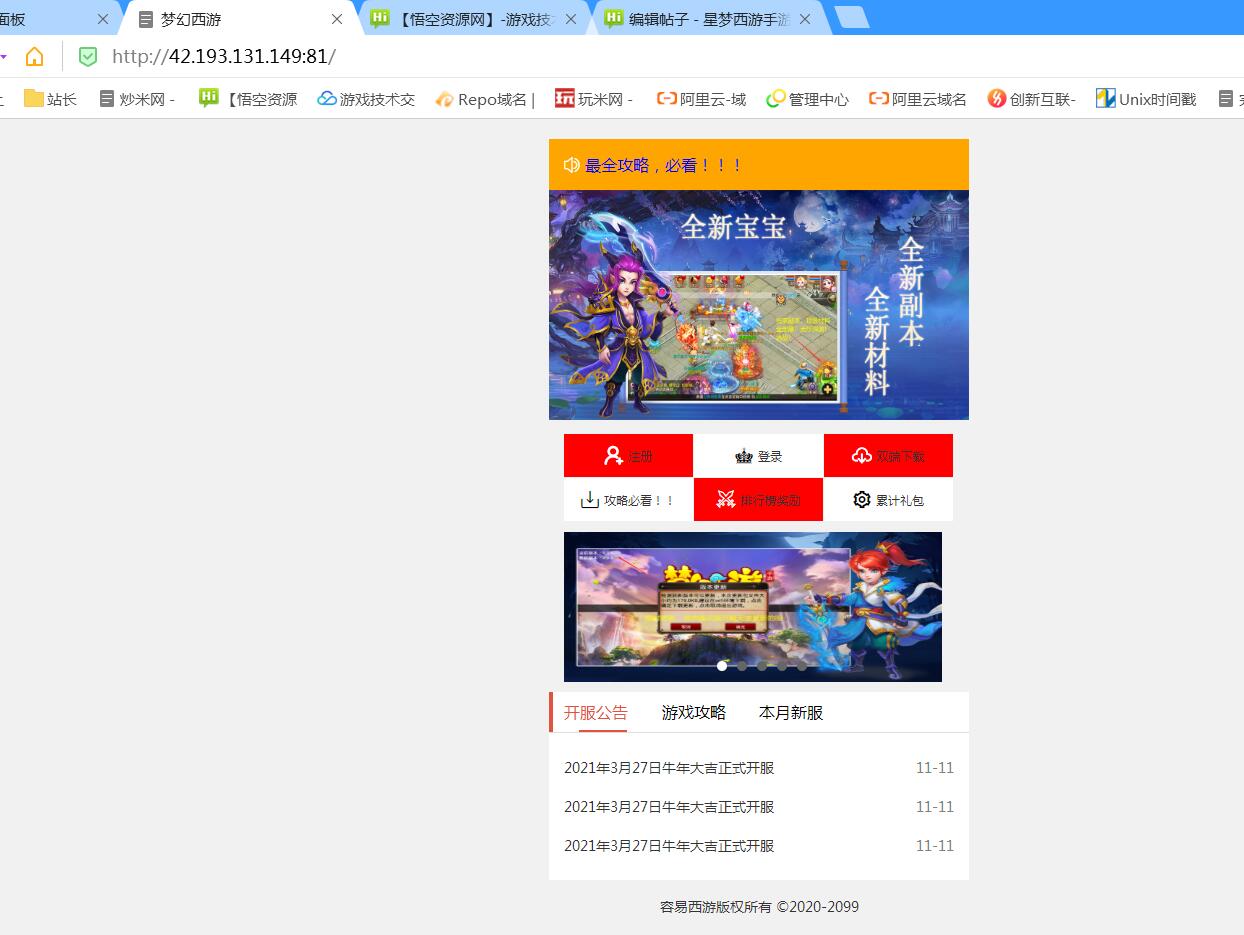Select the 开服公告 tab

(x=595, y=713)
